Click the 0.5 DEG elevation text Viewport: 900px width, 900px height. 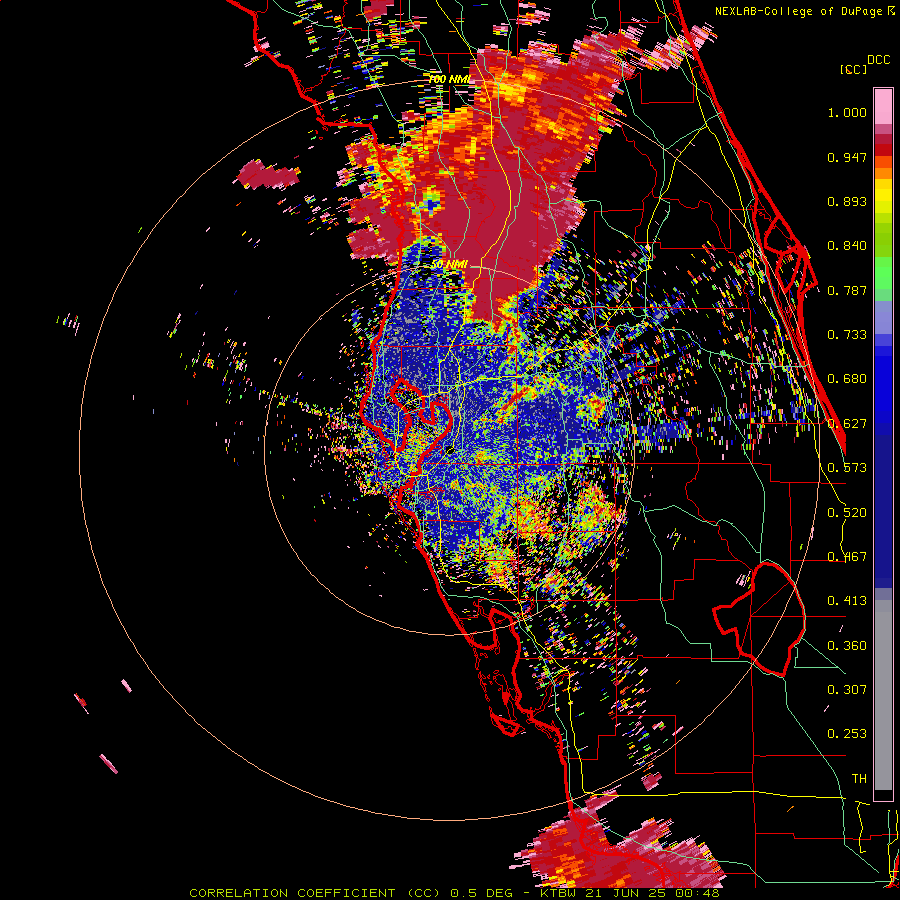[483, 893]
